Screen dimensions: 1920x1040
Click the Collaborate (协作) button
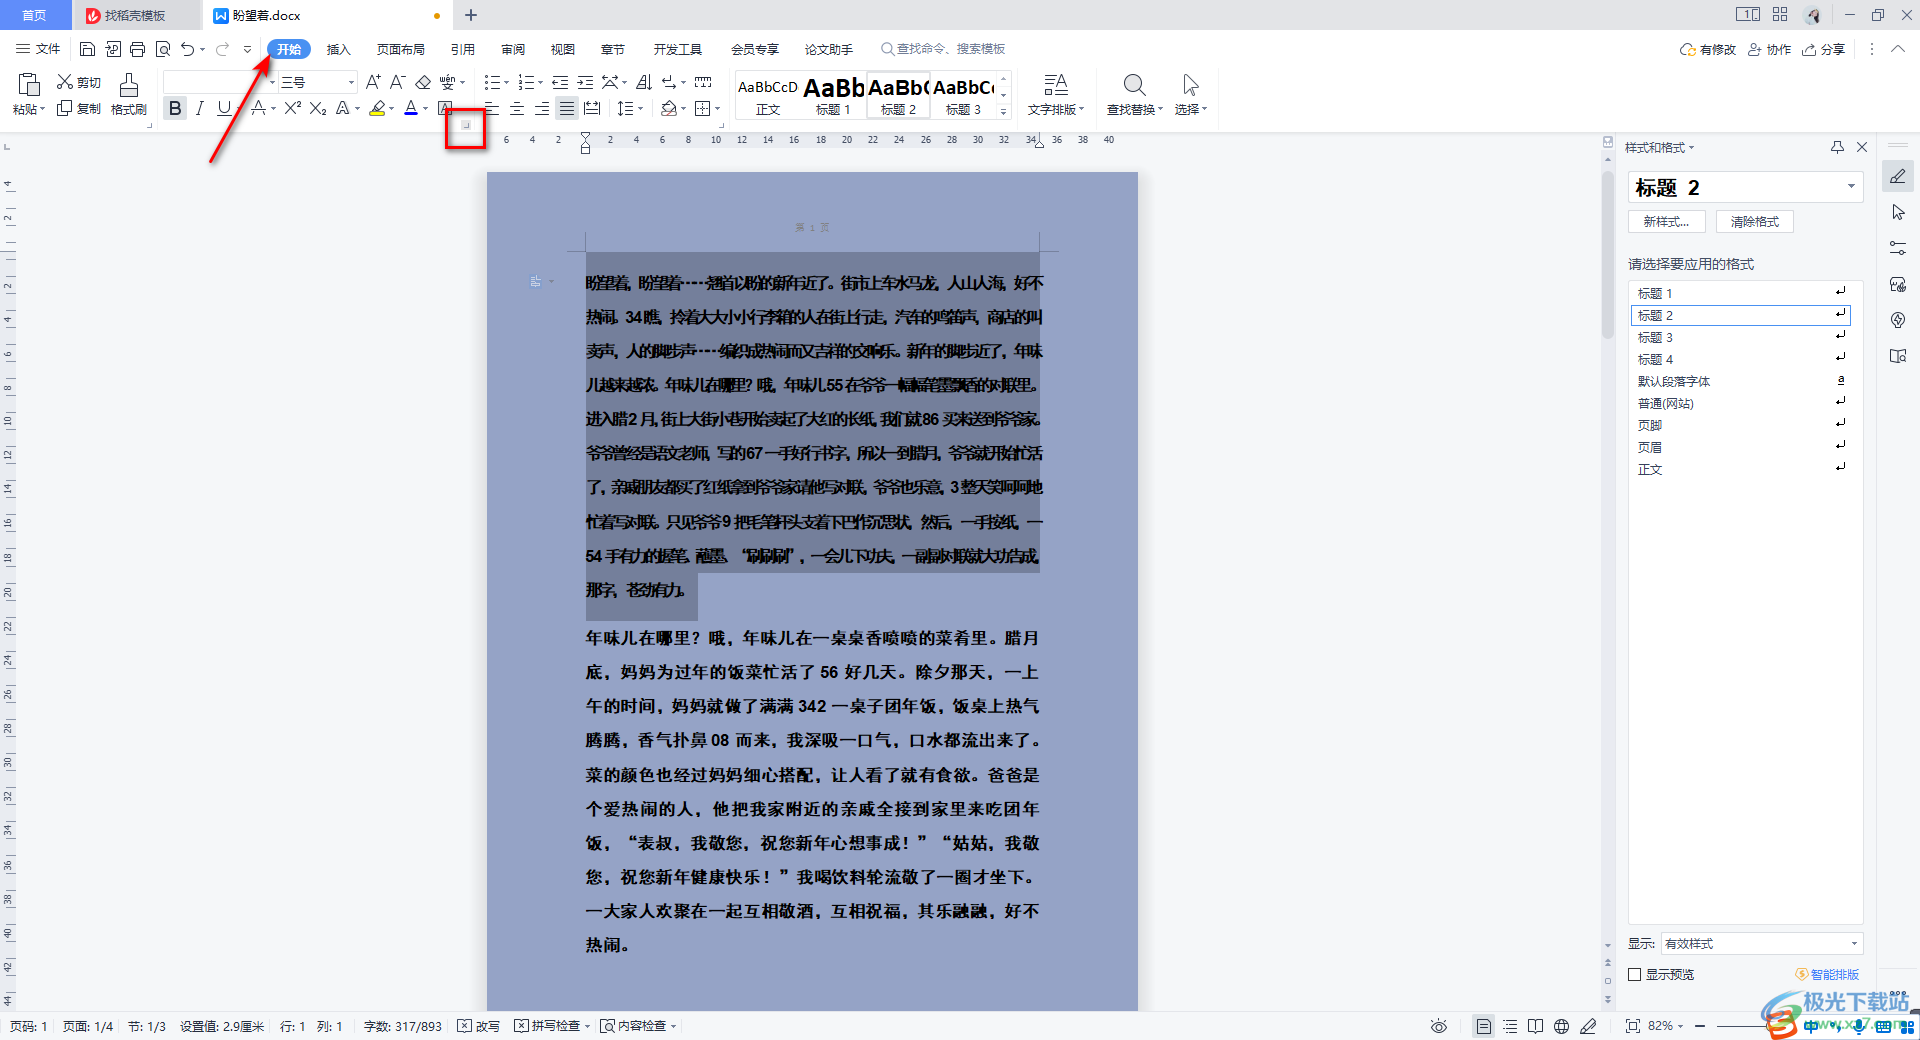coord(1769,49)
